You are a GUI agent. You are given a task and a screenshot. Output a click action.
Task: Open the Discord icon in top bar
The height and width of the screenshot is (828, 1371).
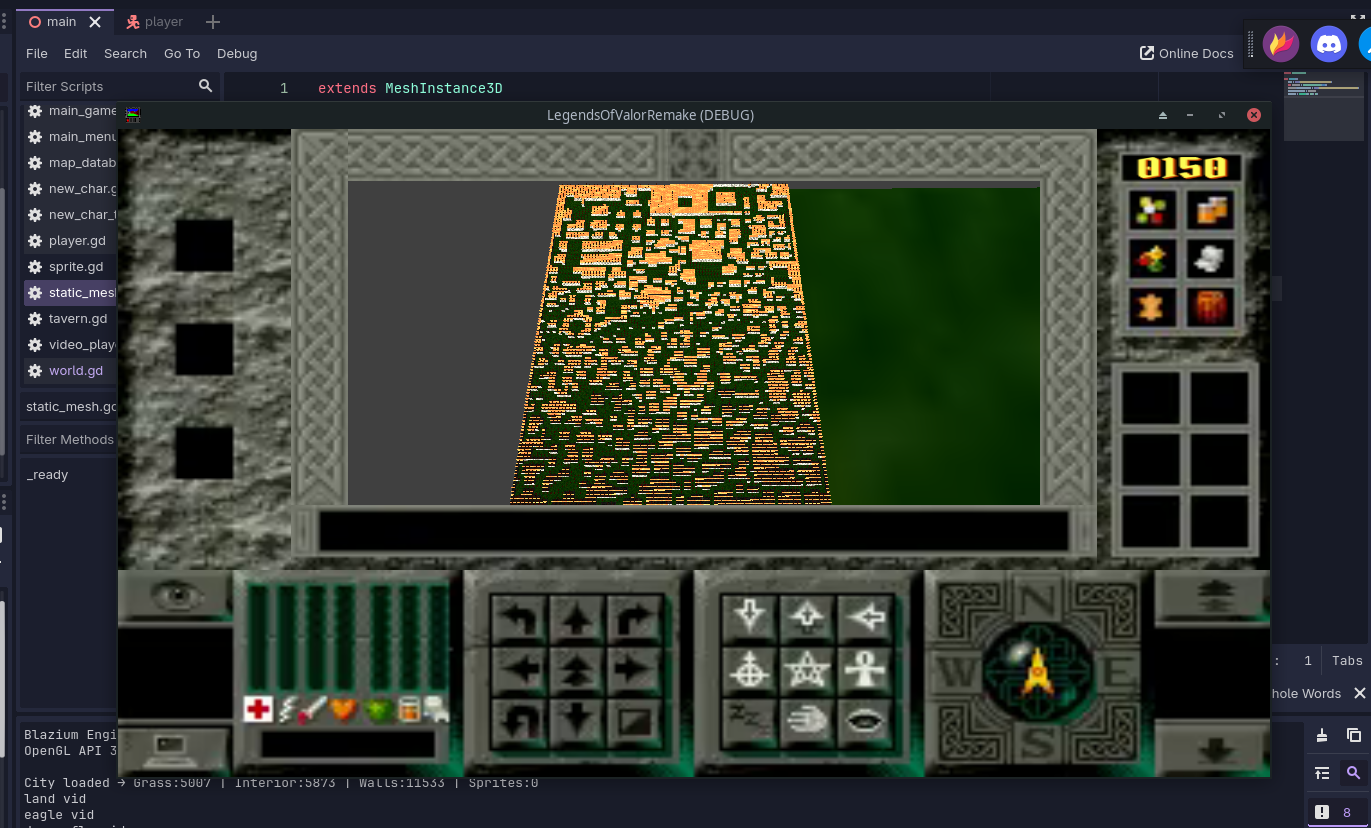(1328, 44)
